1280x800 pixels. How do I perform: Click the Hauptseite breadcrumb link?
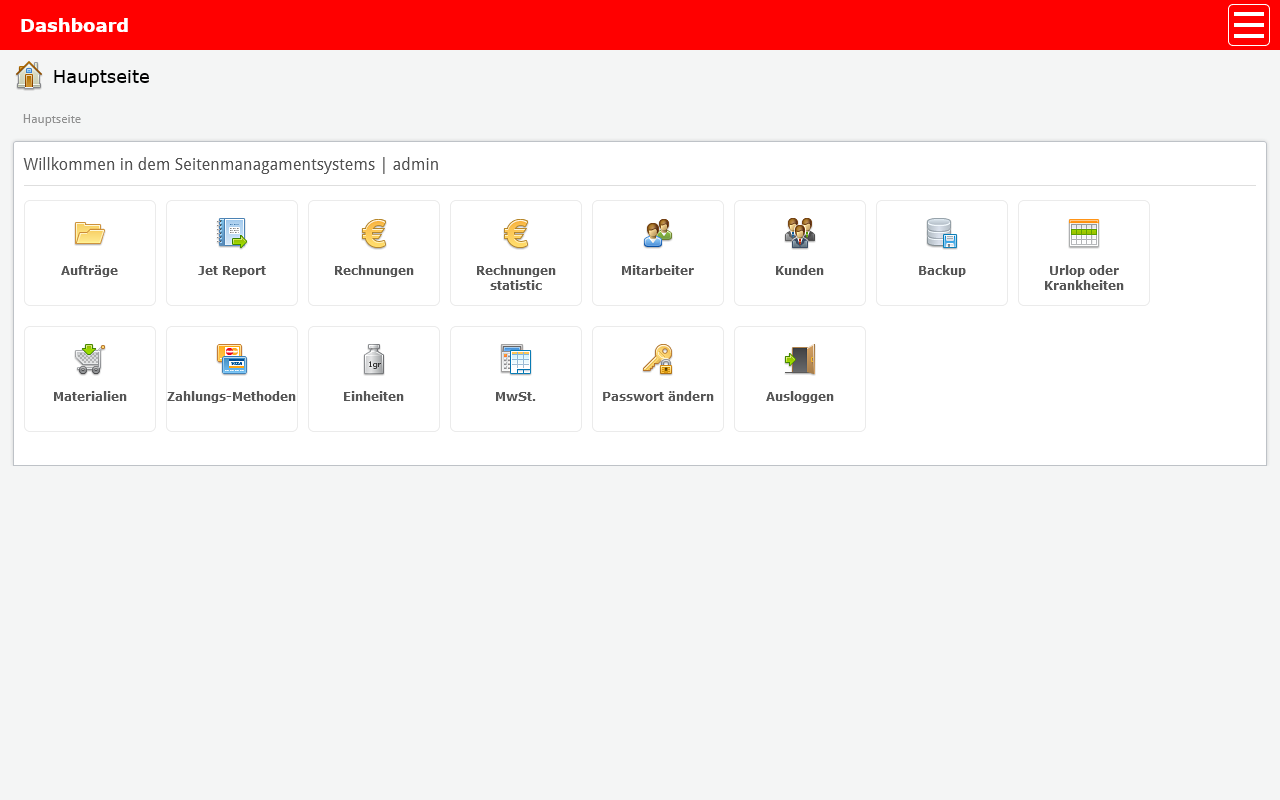click(52, 119)
